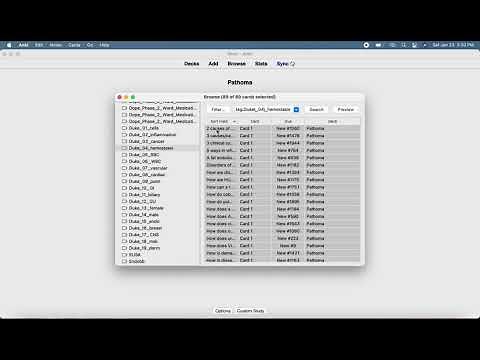Click the deck icon beside Duke_18_msk

click(x=124, y=241)
